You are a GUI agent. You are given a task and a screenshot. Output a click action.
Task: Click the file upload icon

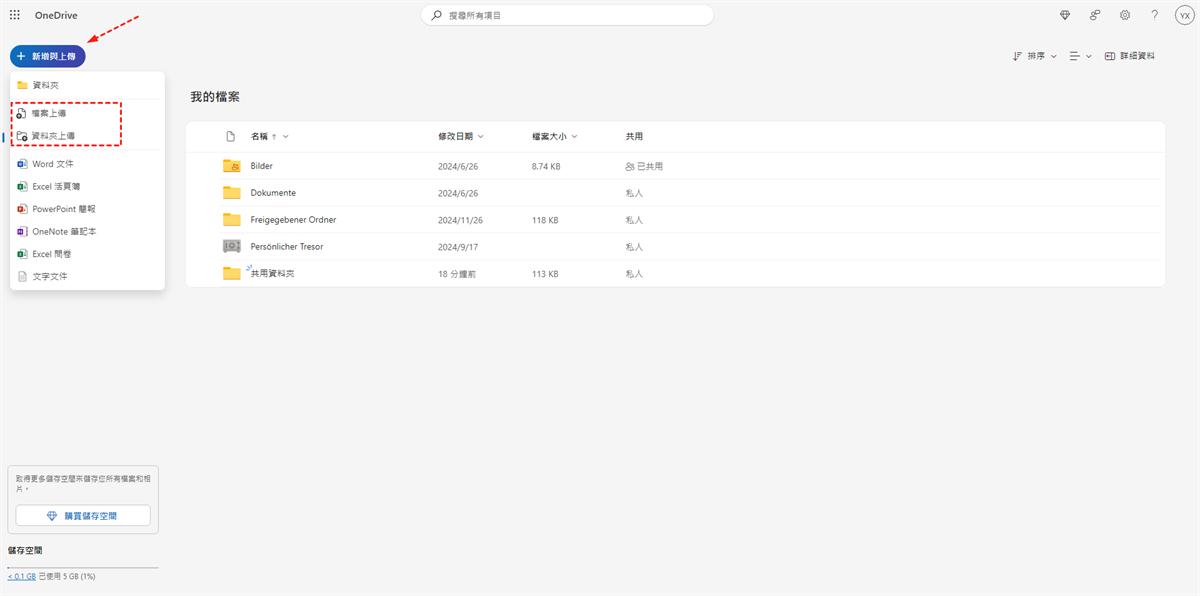(x=22, y=114)
